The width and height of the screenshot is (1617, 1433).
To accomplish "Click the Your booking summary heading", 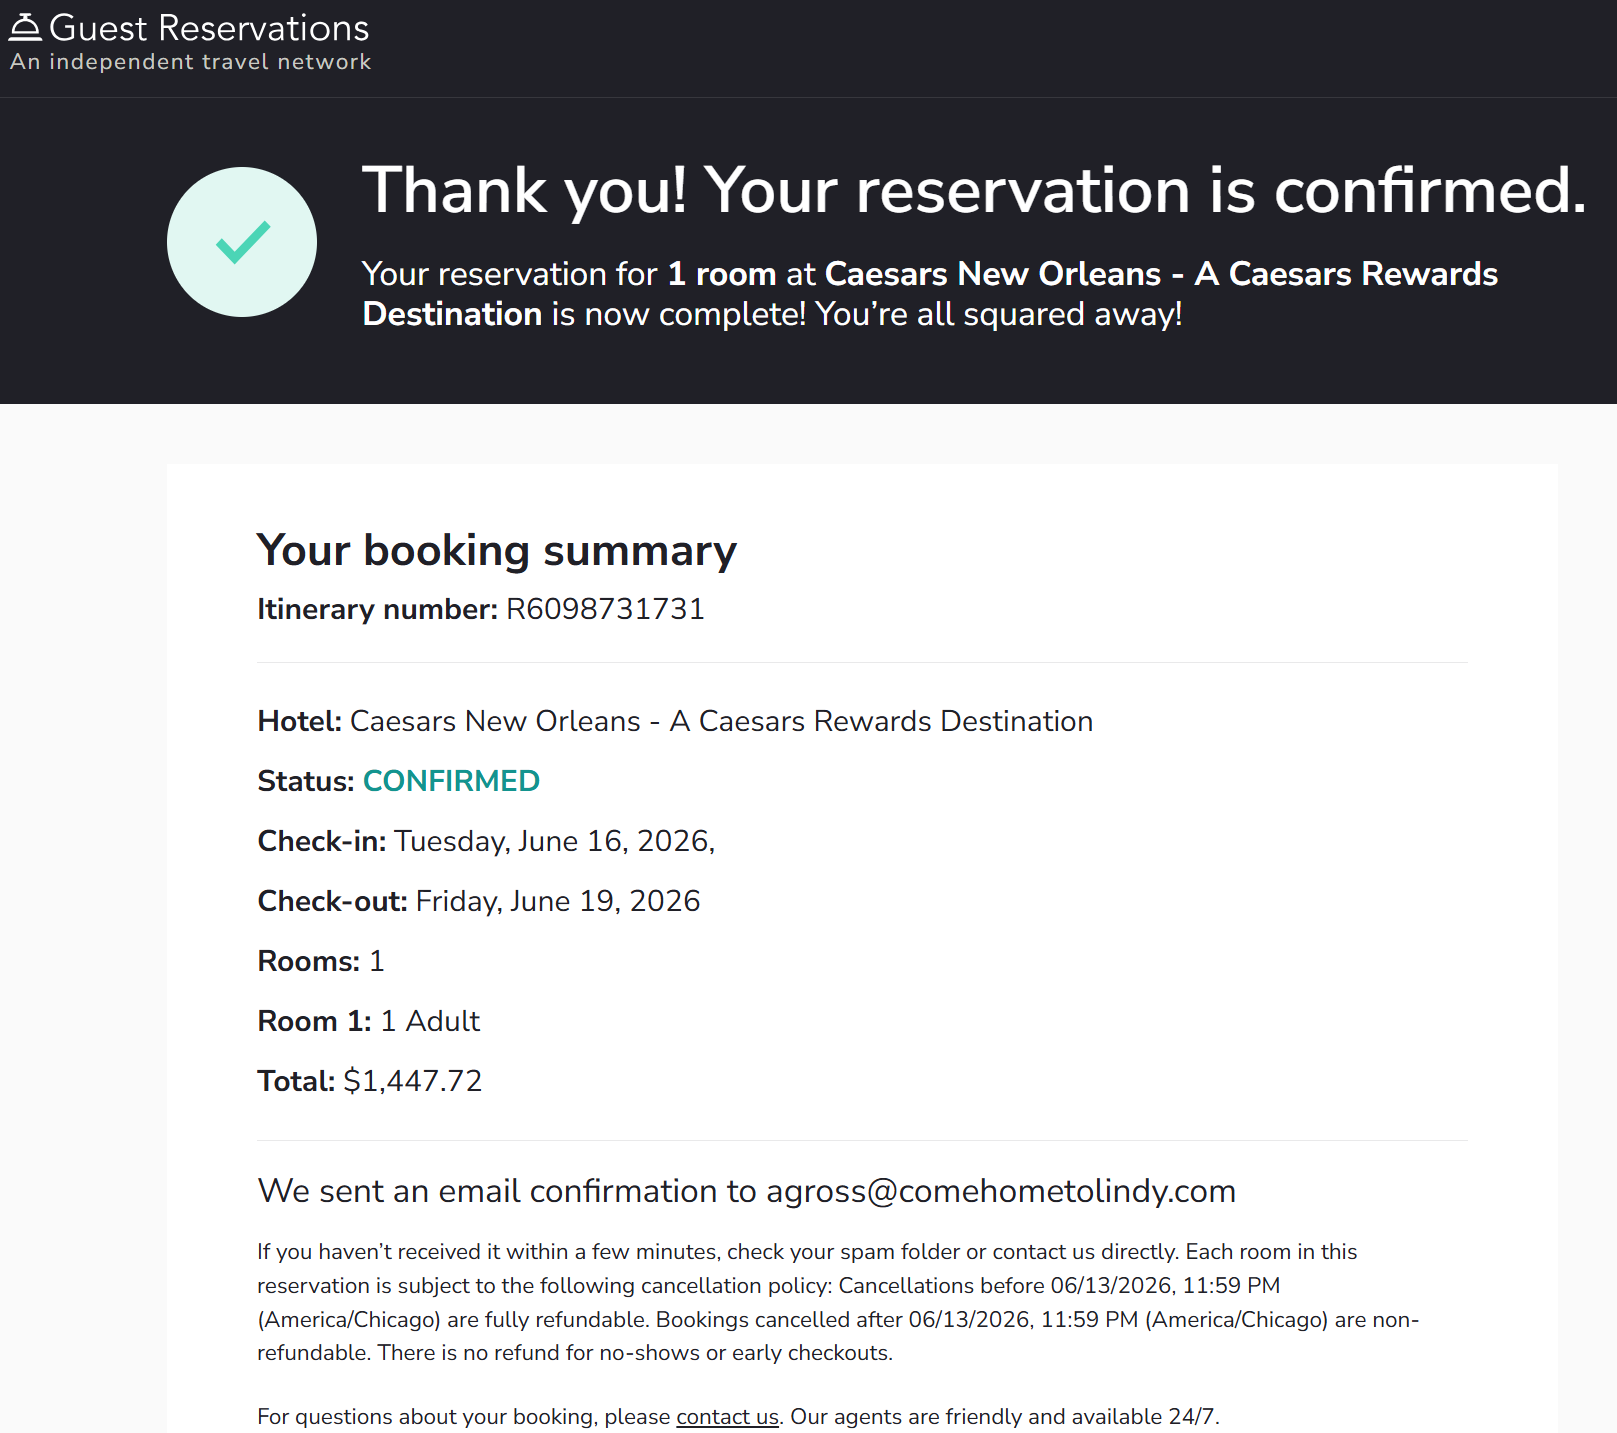I will pos(496,550).
